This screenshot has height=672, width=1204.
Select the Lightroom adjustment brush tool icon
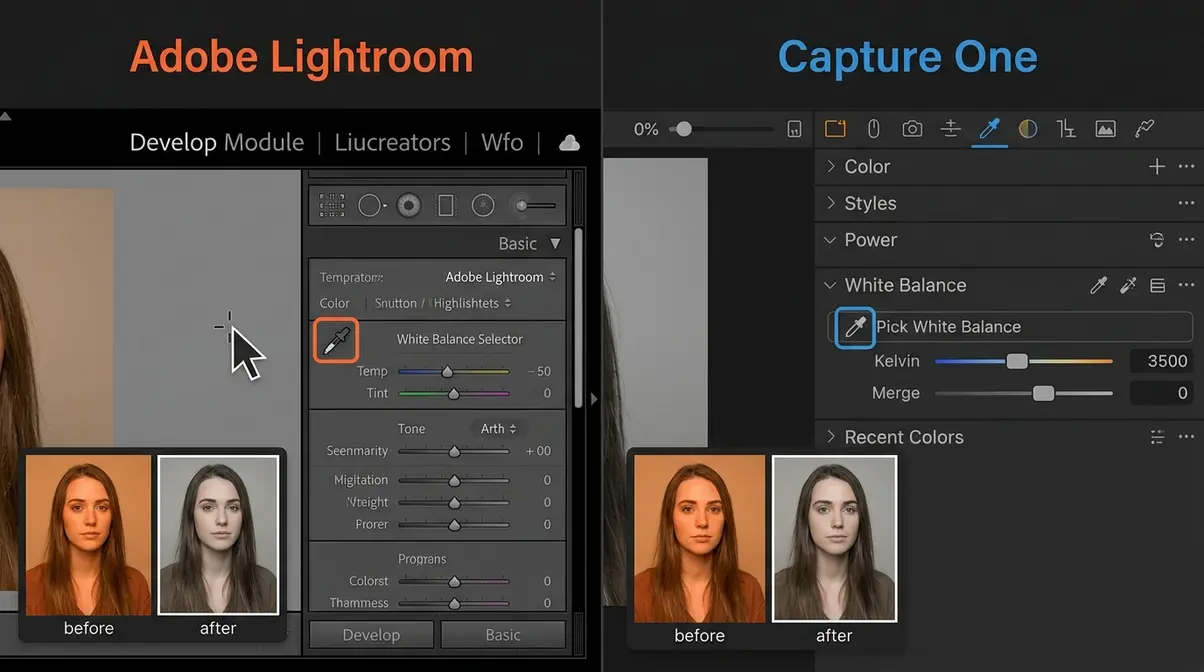click(x=532, y=206)
